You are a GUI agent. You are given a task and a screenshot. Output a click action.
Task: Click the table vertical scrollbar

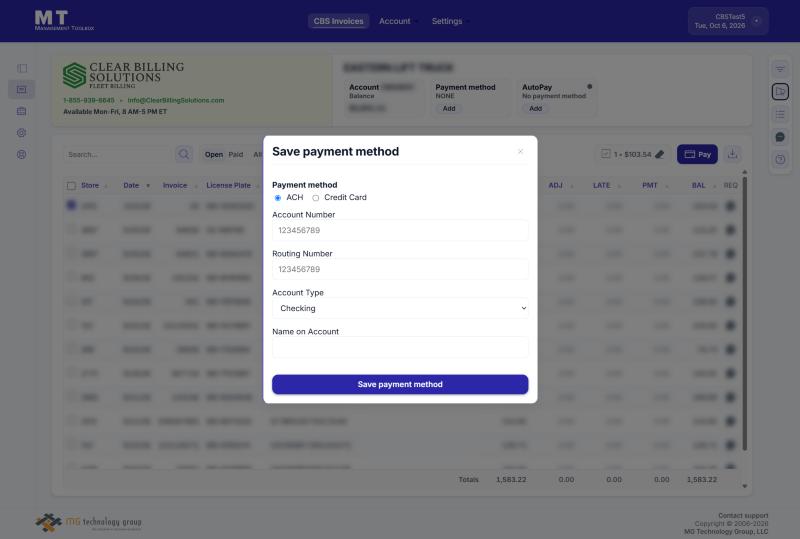(745, 312)
